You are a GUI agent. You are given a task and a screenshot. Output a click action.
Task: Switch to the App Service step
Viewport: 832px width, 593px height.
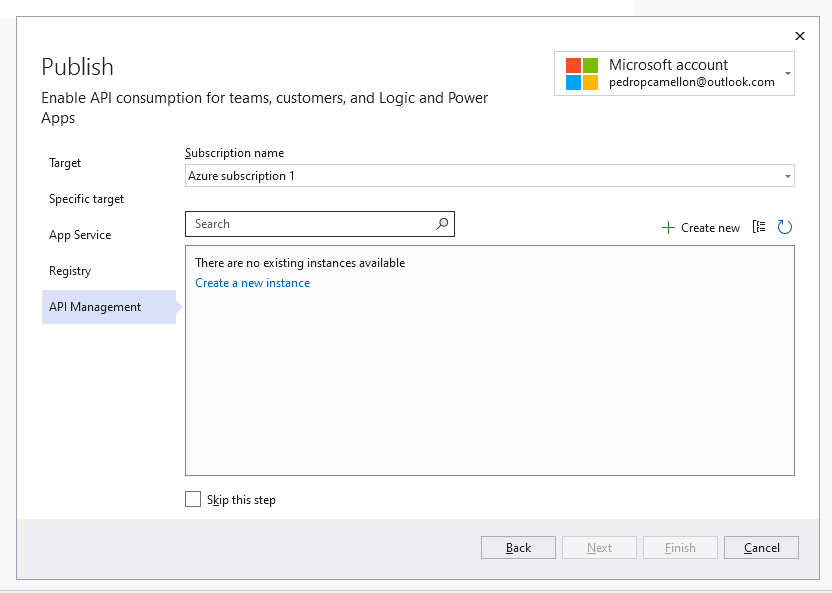pyautogui.click(x=80, y=235)
